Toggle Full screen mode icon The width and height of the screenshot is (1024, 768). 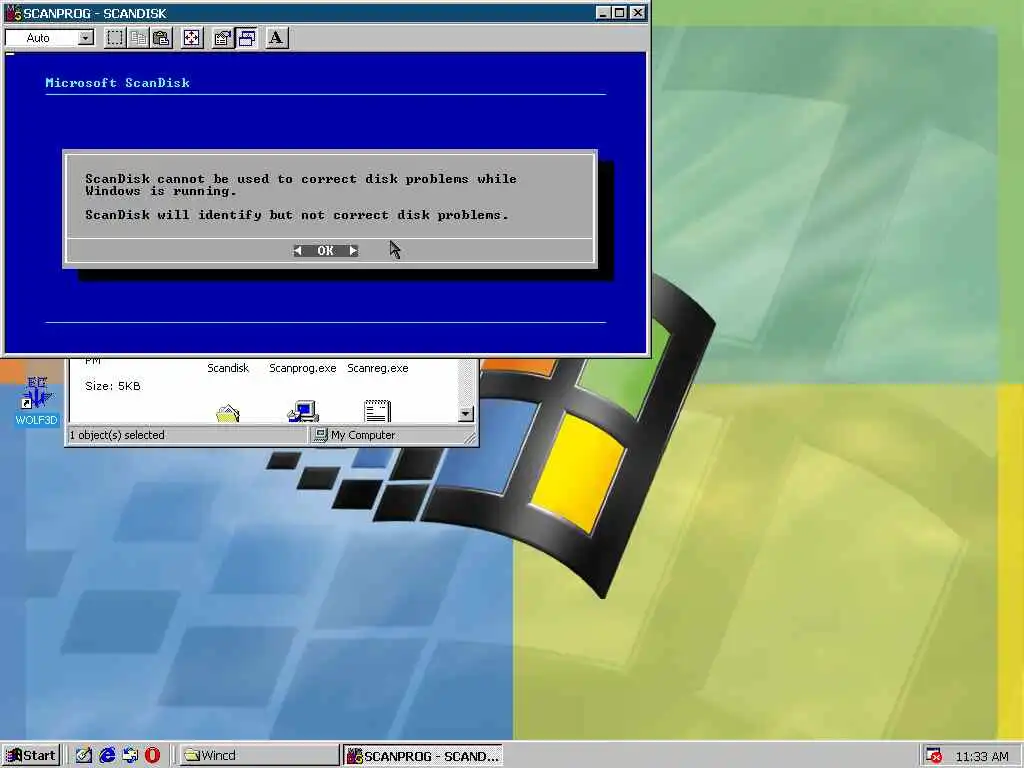pyautogui.click(x=191, y=38)
